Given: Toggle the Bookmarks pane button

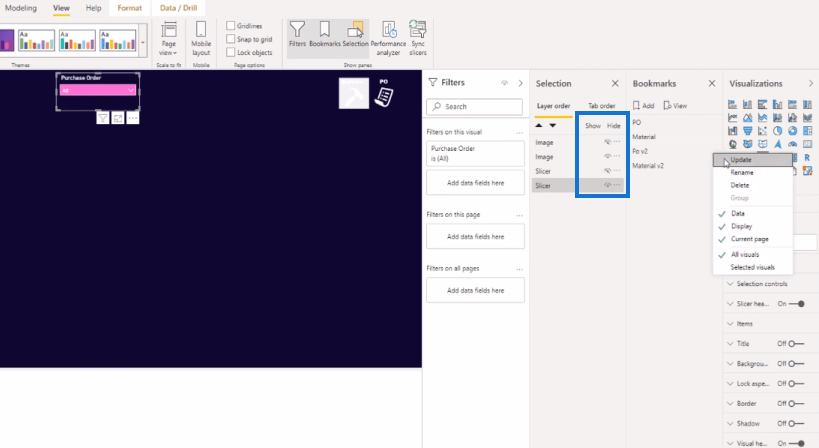Looking at the screenshot, I should pyautogui.click(x=325, y=36).
